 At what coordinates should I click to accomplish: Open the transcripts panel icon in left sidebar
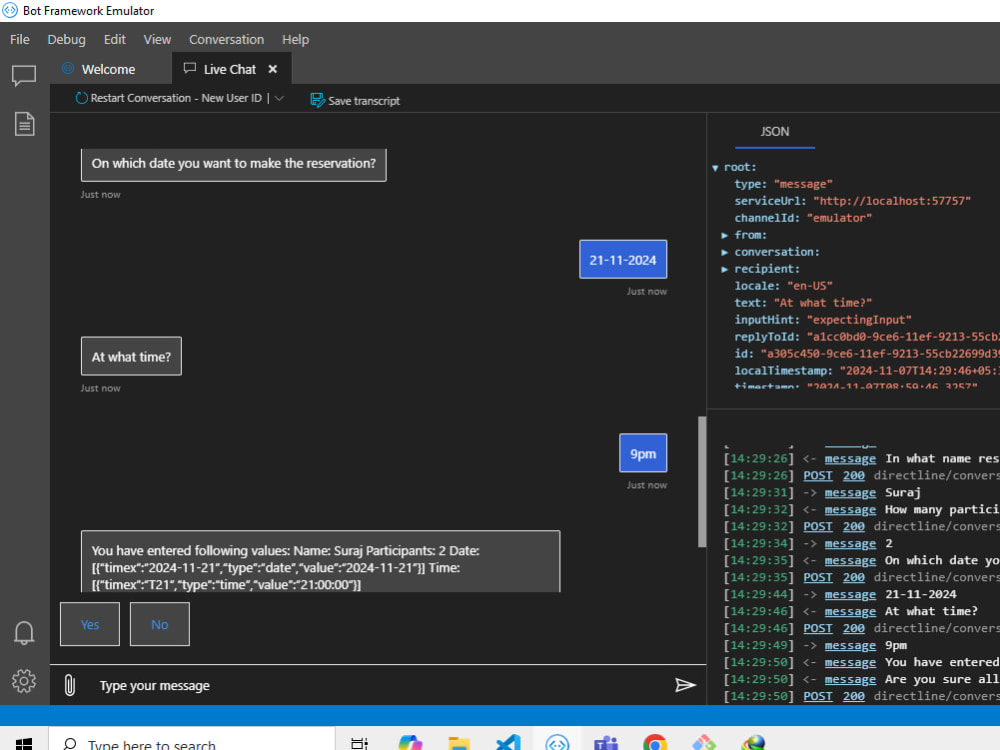23,123
